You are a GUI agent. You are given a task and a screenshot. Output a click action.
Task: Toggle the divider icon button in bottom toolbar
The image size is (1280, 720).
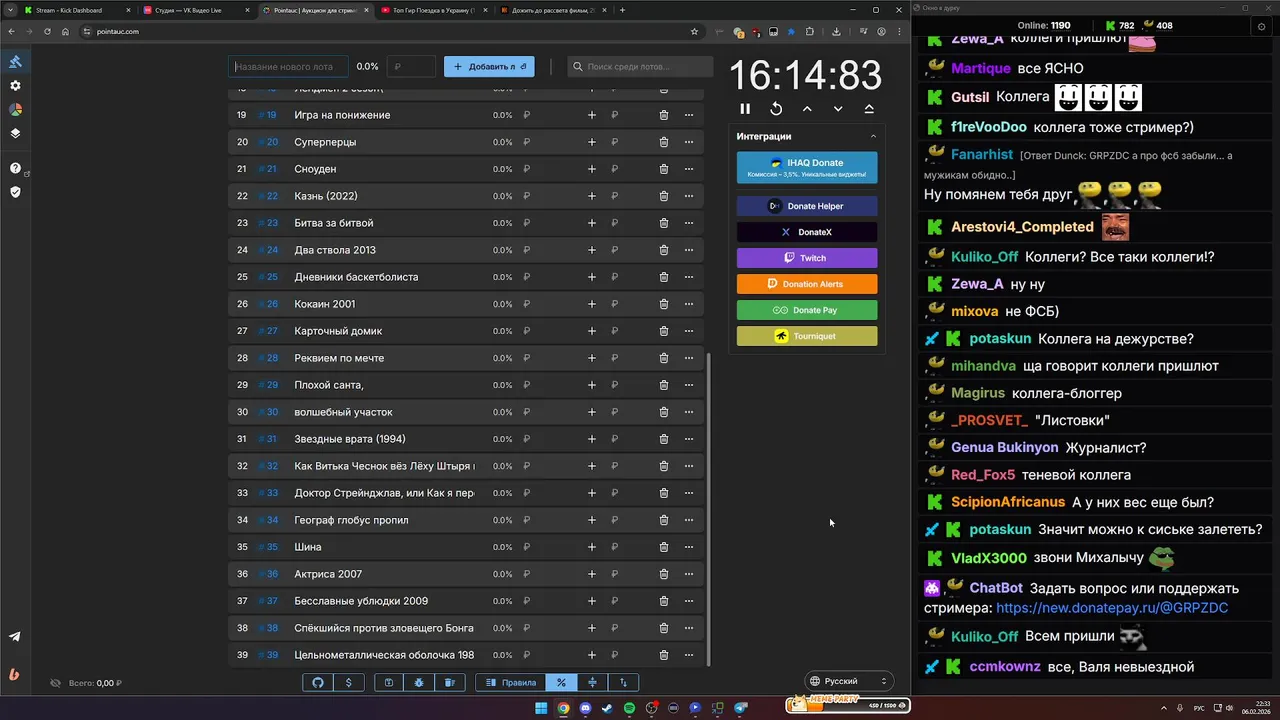pos(592,682)
